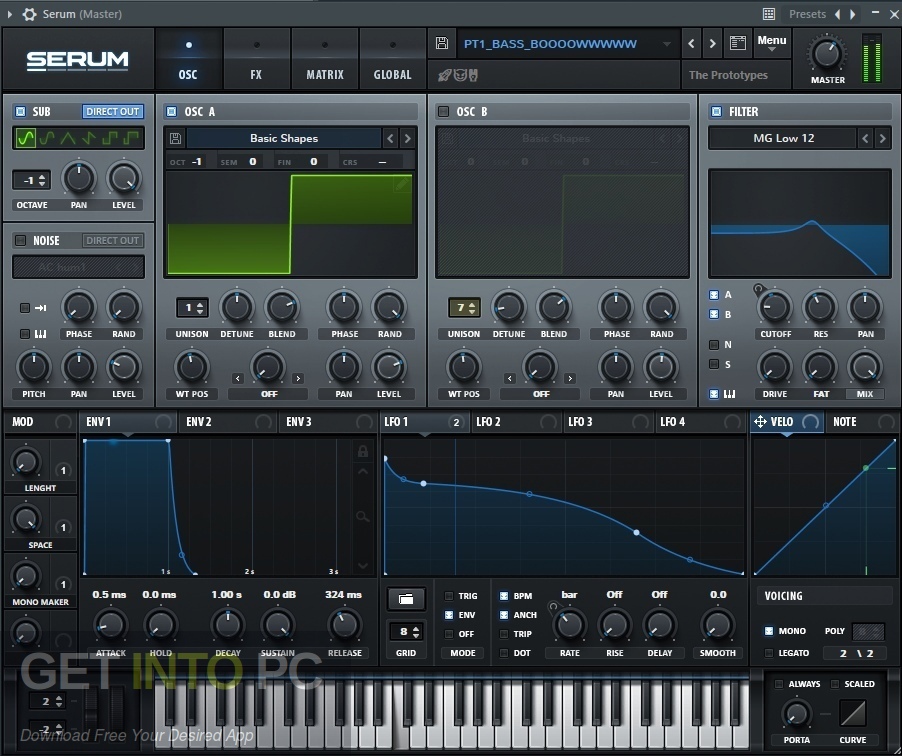902x756 pixels.
Task: Click the OSC A wavetable edit pencil icon
Action: coord(402,184)
